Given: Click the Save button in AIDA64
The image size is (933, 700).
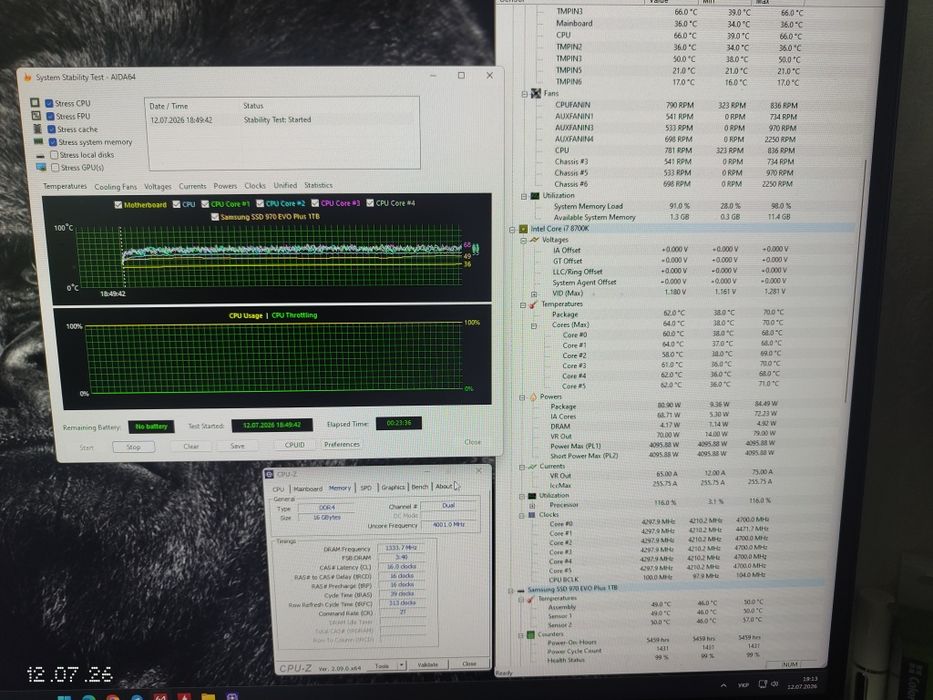Looking at the screenshot, I should pyautogui.click(x=237, y=445).
